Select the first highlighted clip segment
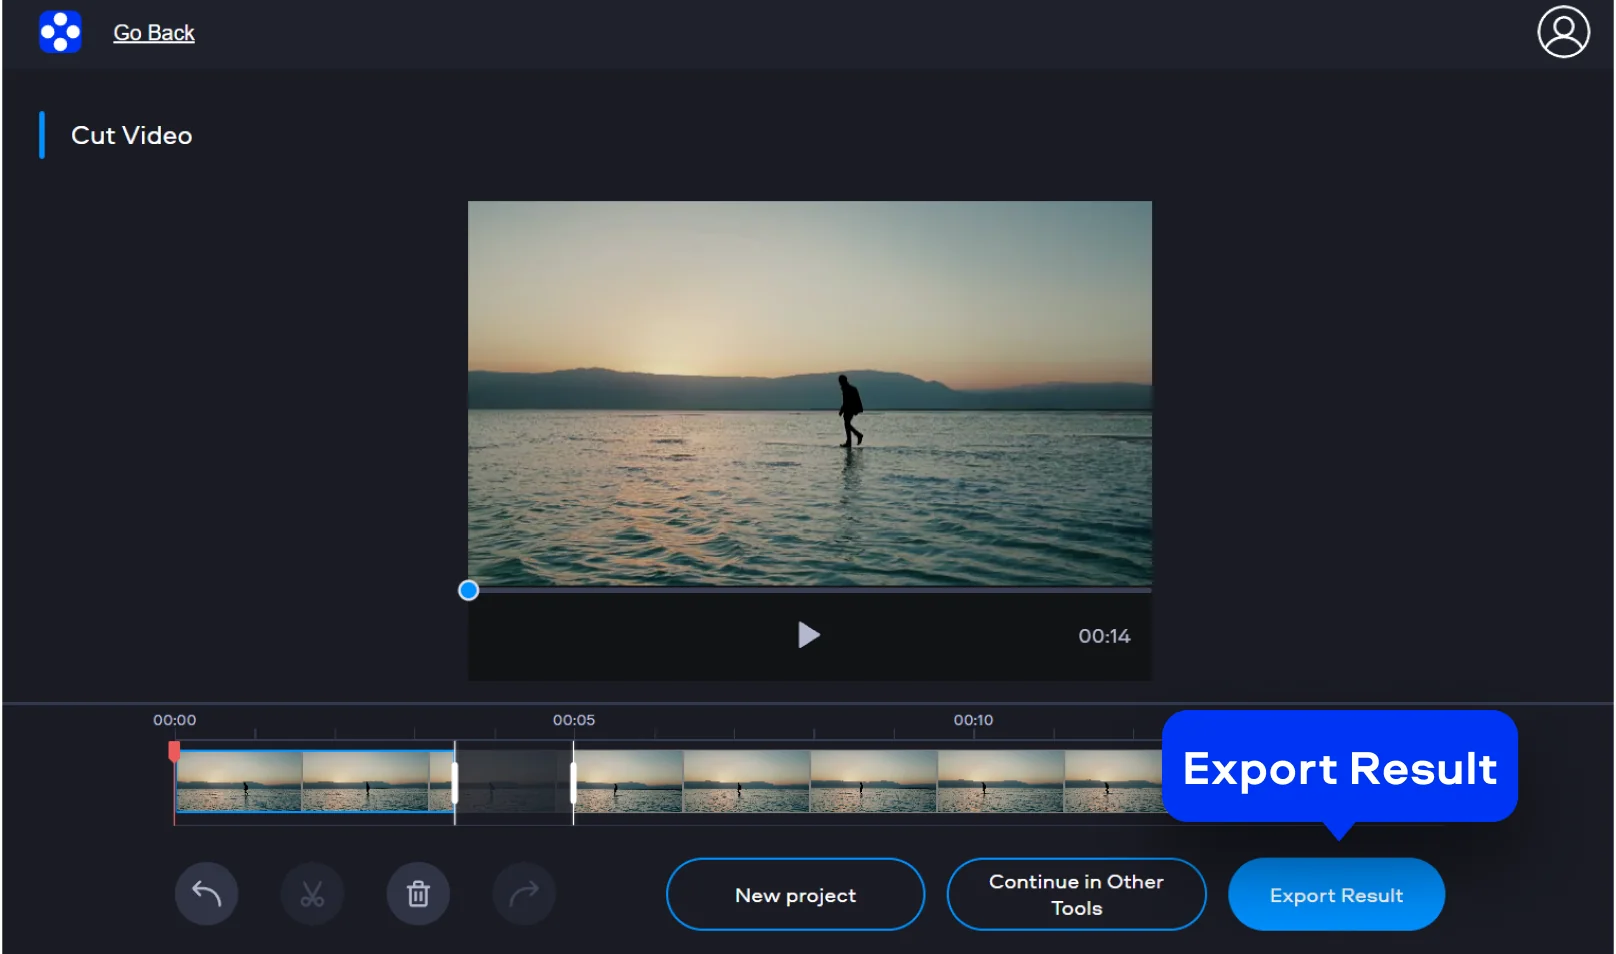 pyautogui.click(x=314, y=781)
